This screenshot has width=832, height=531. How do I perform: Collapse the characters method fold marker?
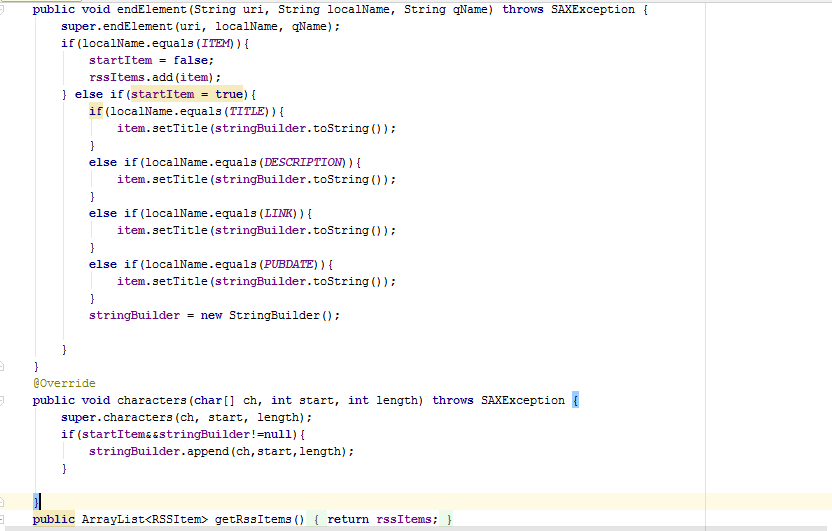5,400
